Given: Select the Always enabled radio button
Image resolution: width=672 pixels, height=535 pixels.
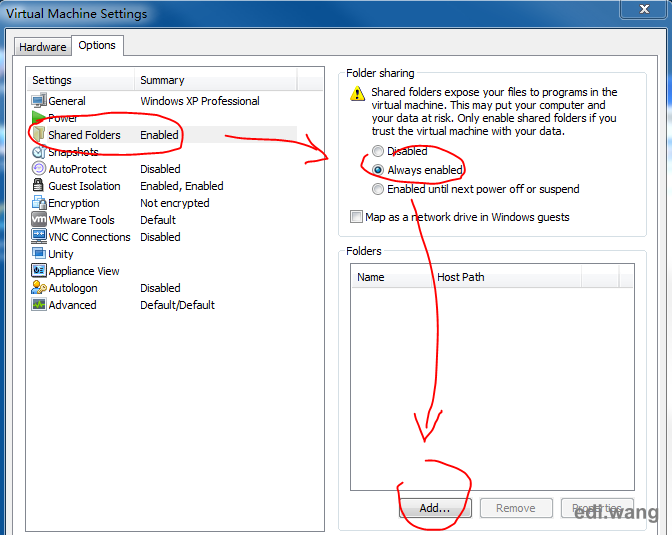Looking at the screenshot, I should click(378, 170).
